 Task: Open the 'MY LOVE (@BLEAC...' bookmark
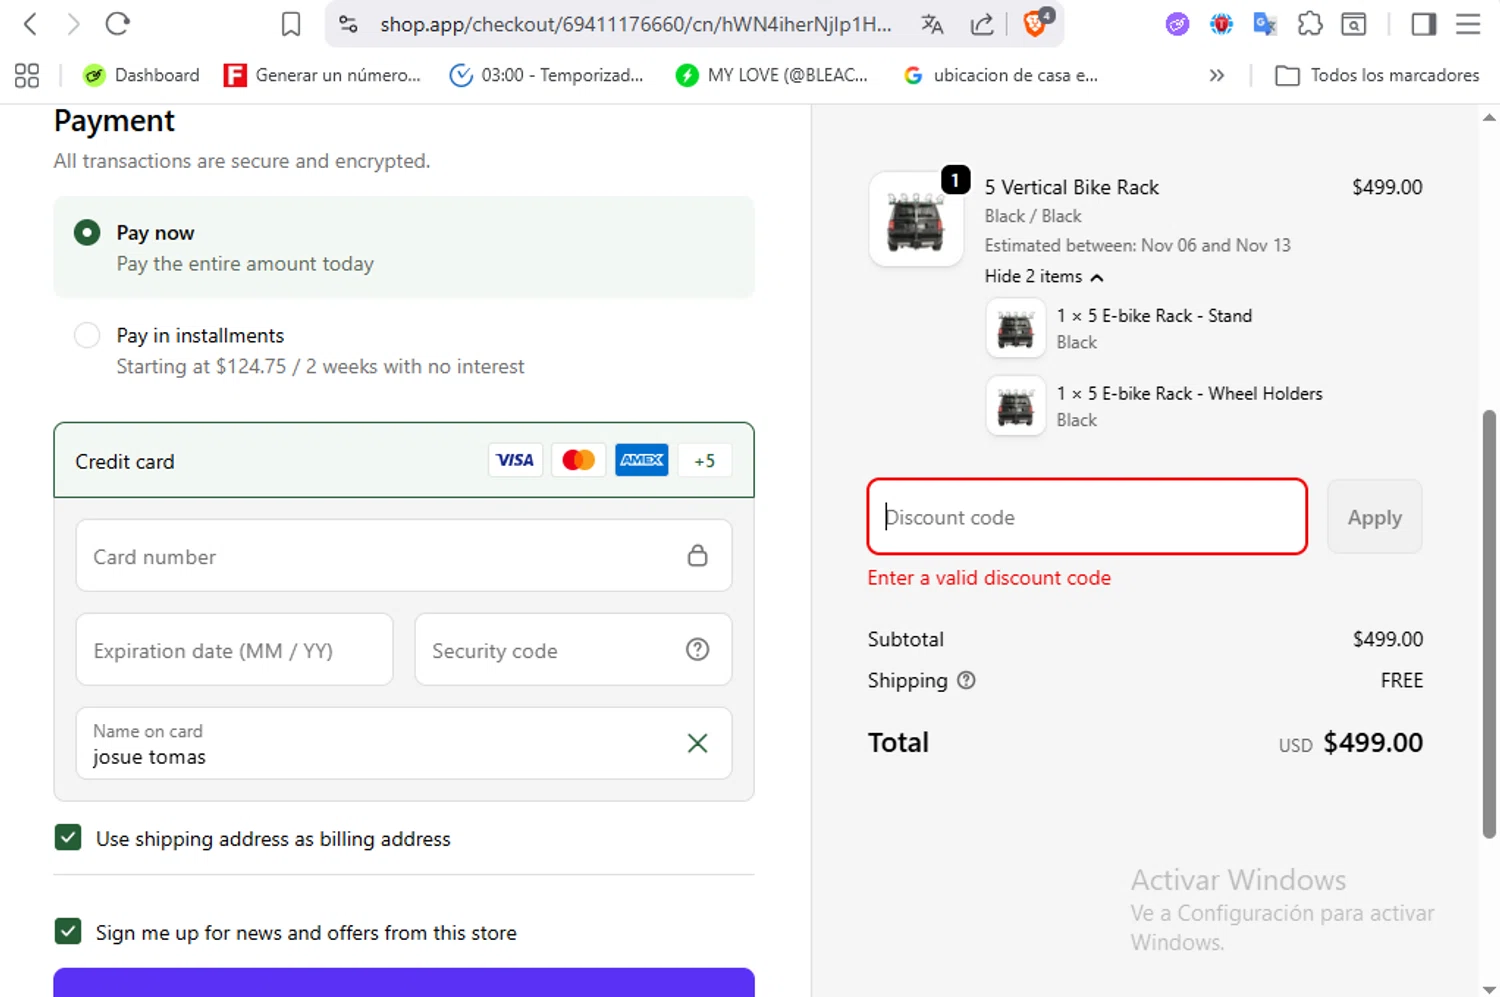coord(772,75)
